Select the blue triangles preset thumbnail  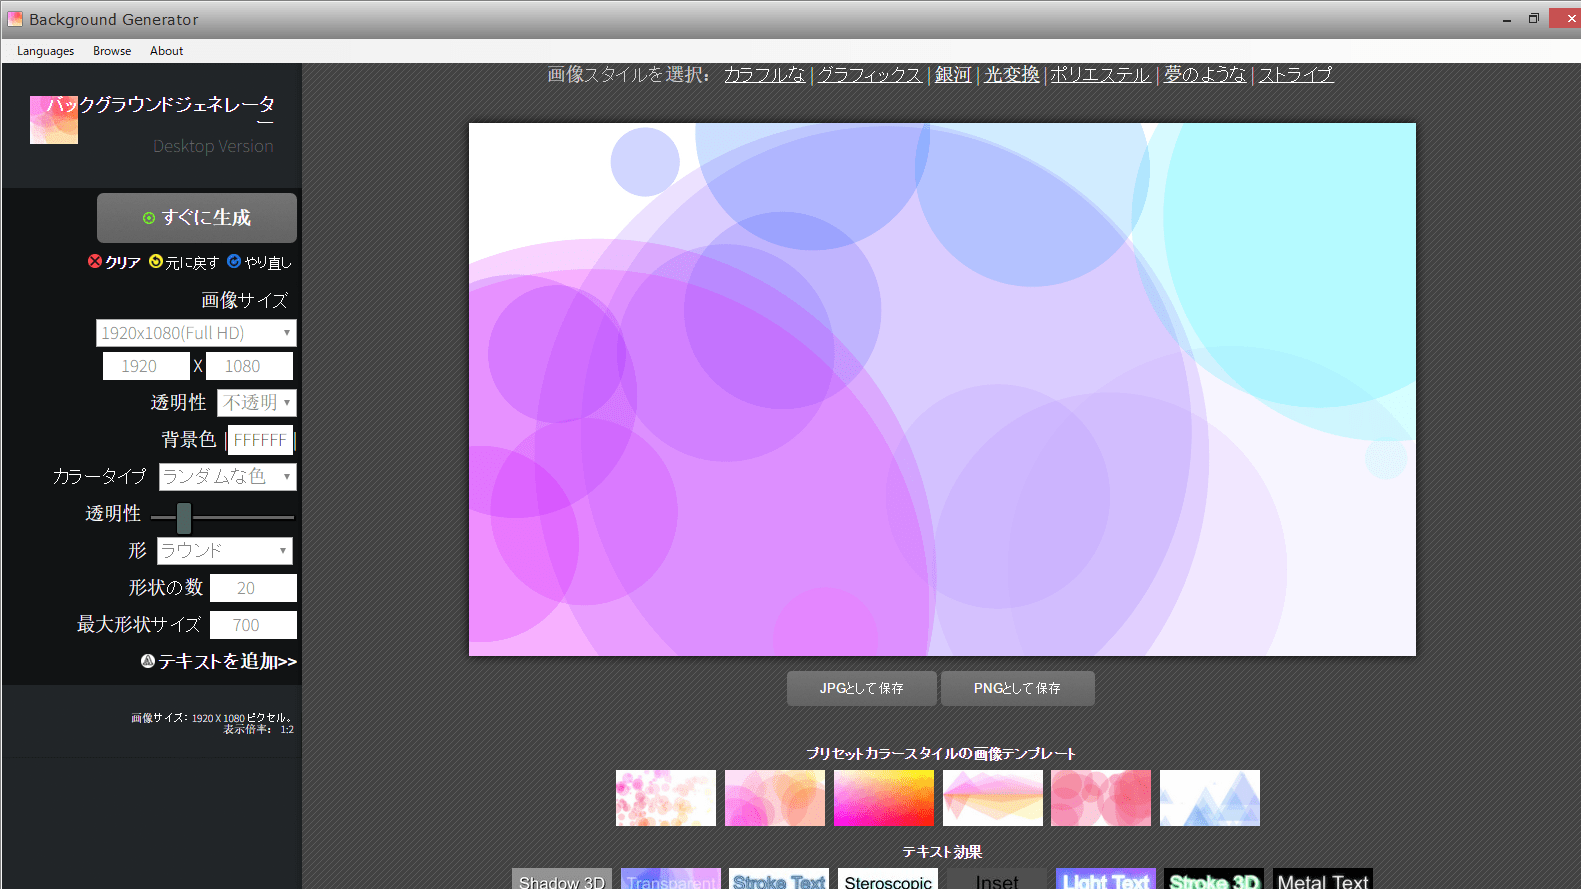click(x=1210, y=798)
